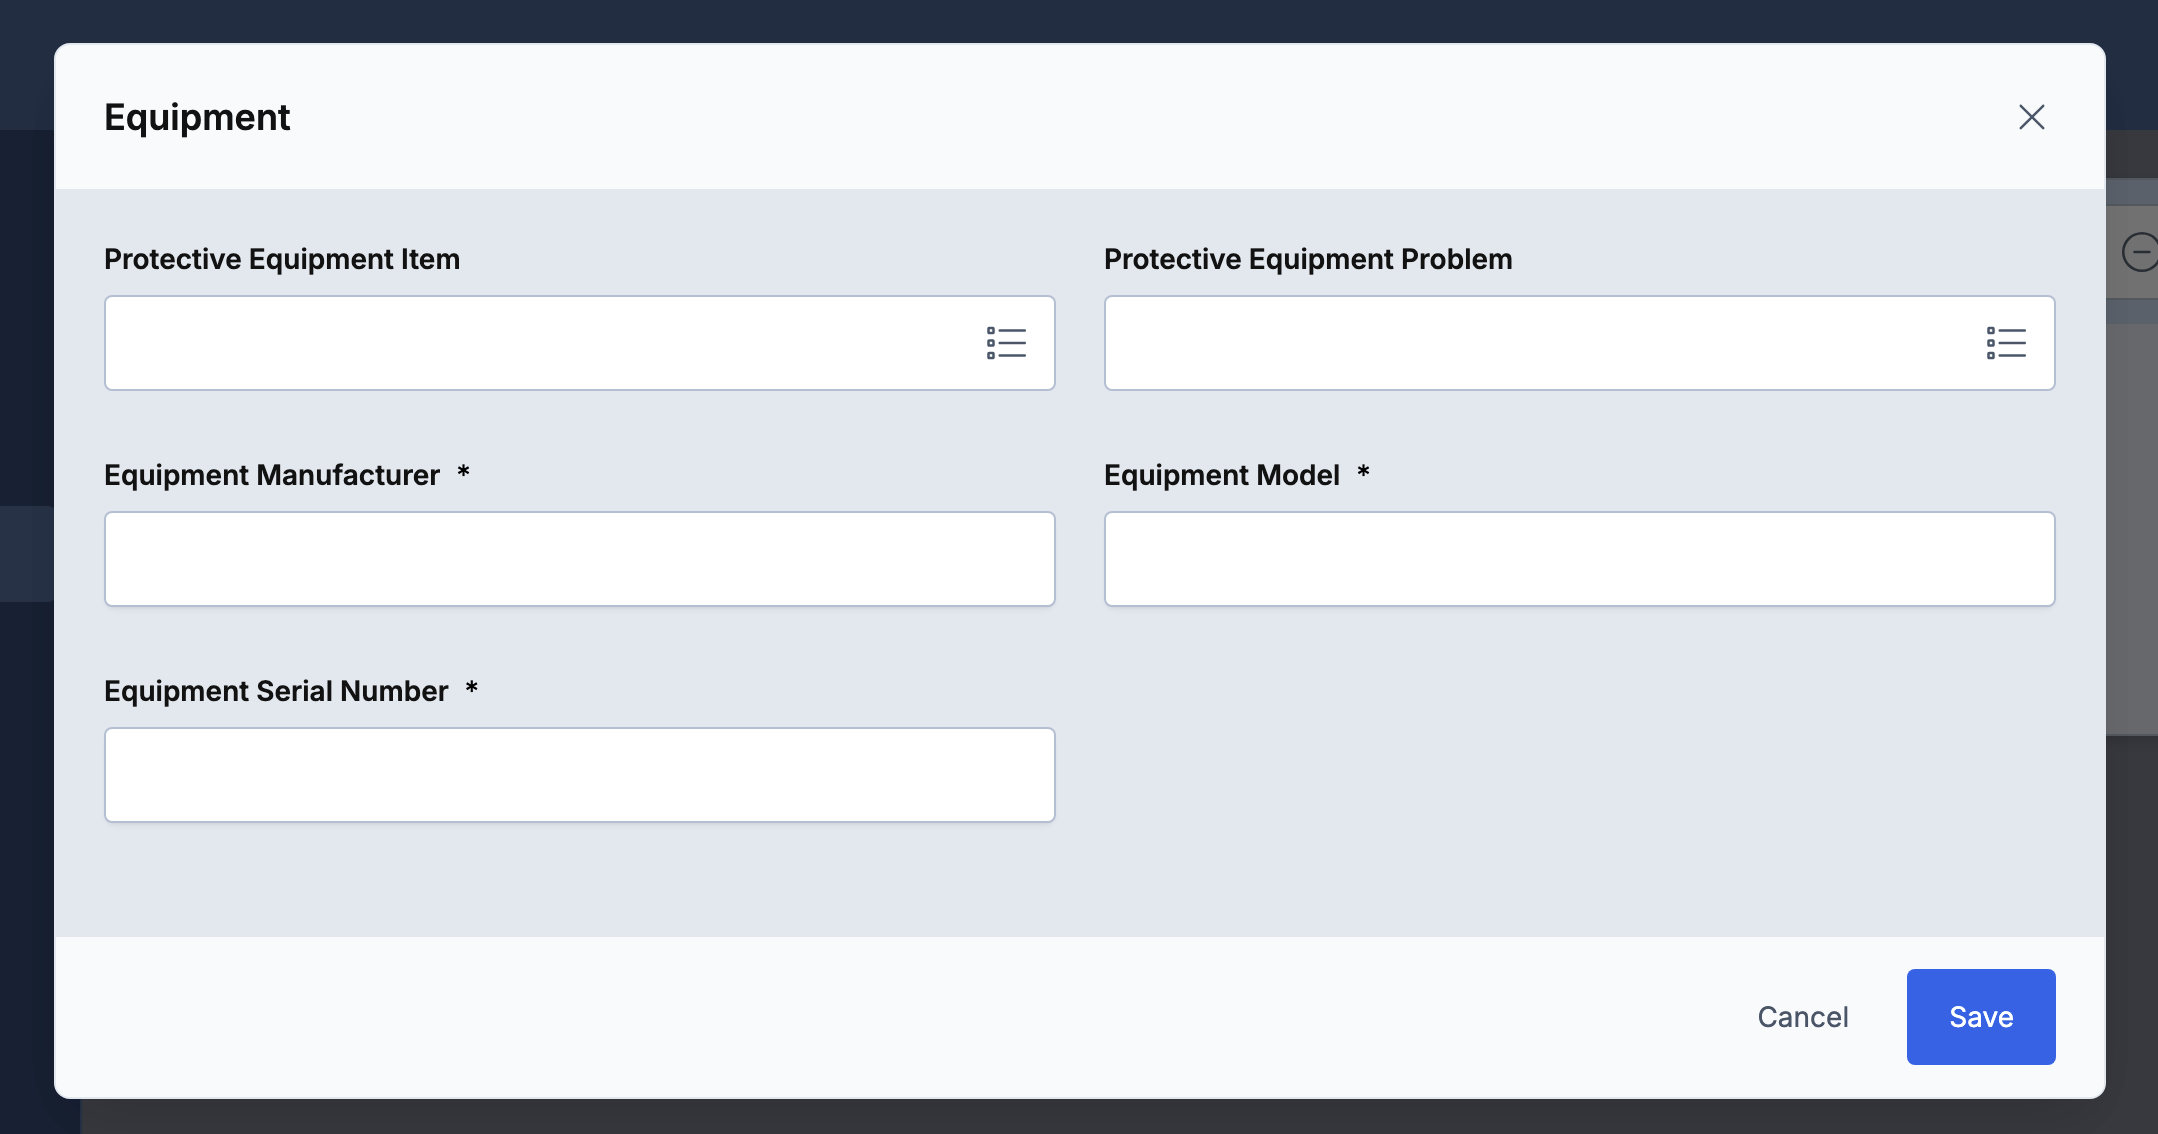Click the Protective Equipment Problem label
Viewport: 2158px width, 1134px height.
(1308, 259)
